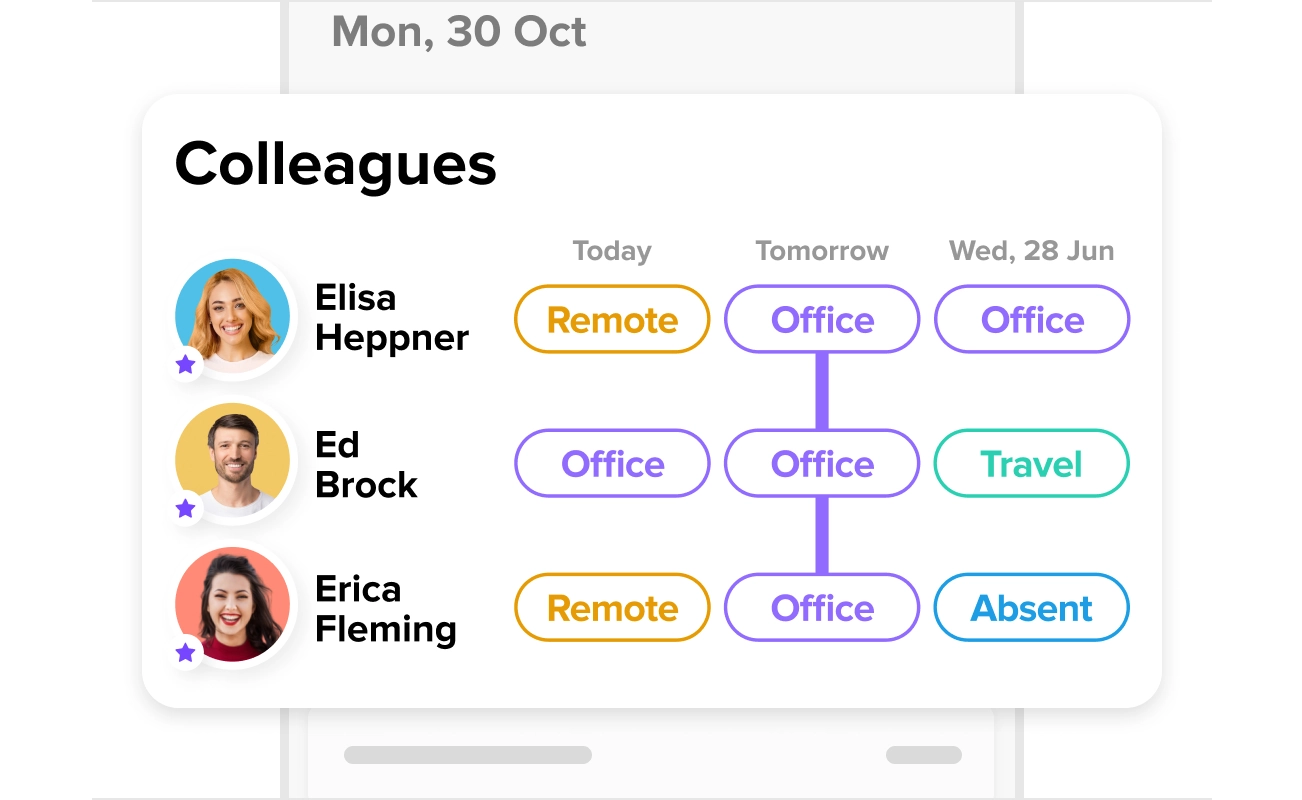Screen dimensions: 1302x800
Task: Click Elisa's Office pill for Wed, 28 Jun
Action: (1032, 319)
